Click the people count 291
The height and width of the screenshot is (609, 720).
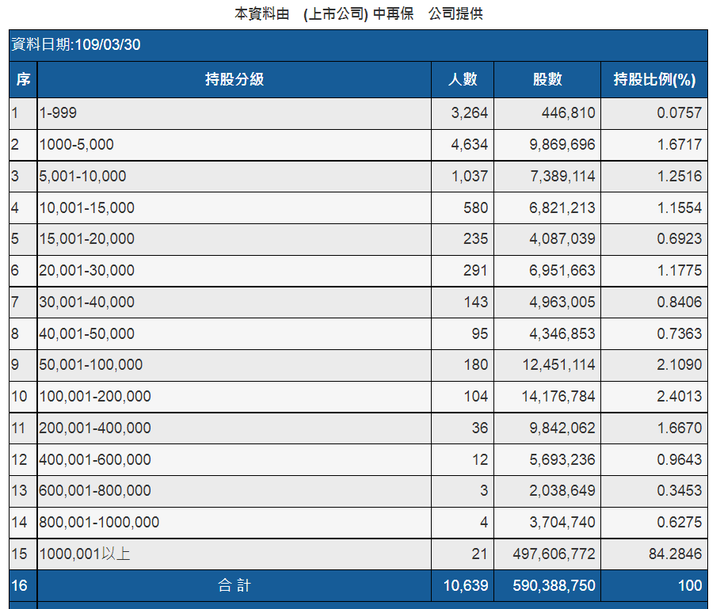point(476,271)
